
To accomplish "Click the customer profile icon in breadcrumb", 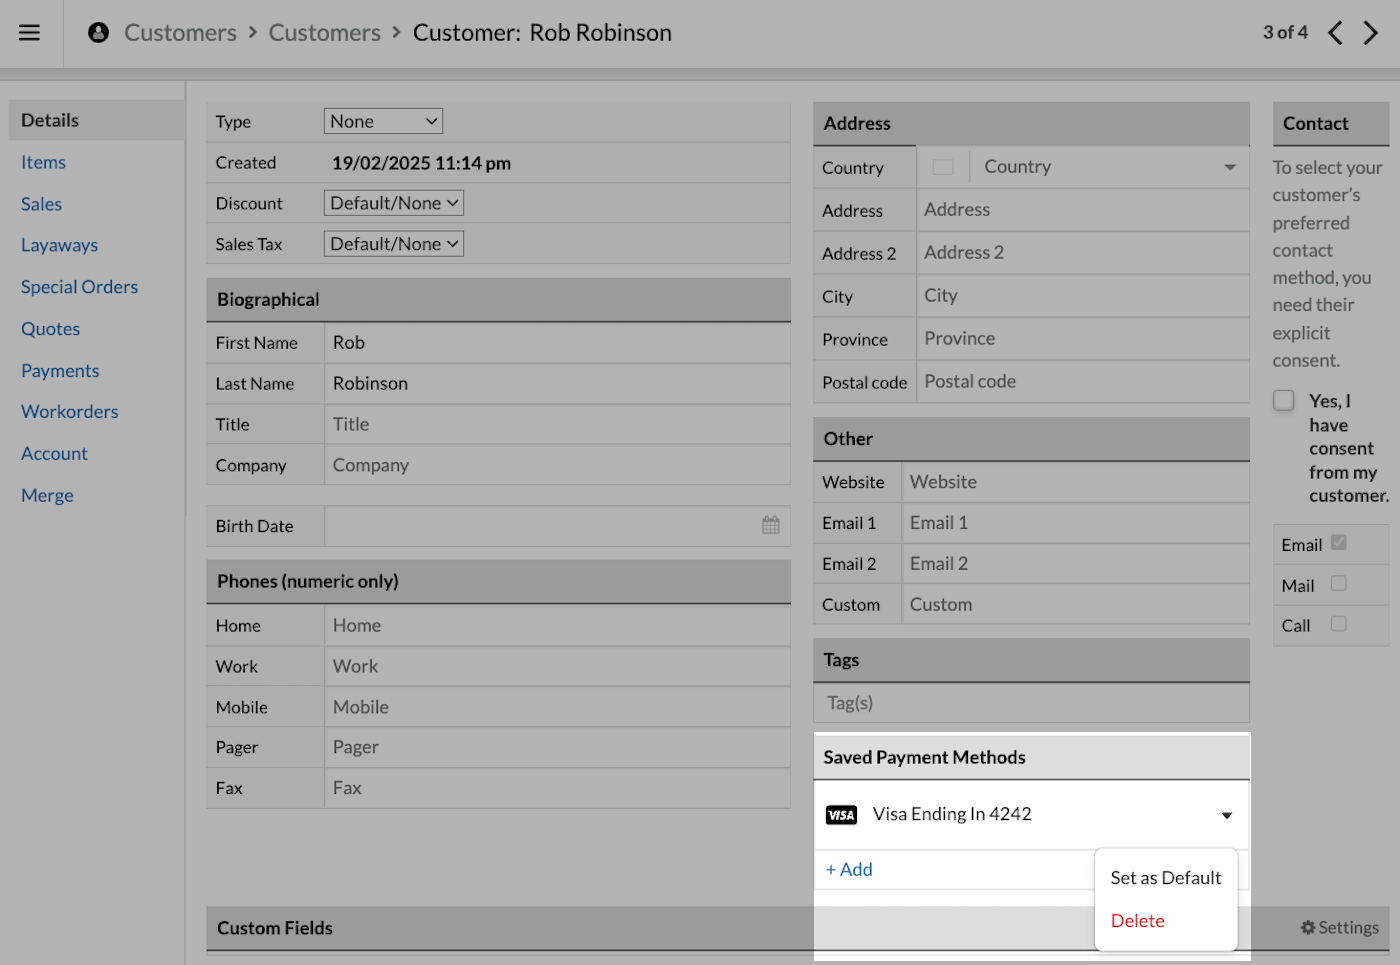I will point(98,33).
